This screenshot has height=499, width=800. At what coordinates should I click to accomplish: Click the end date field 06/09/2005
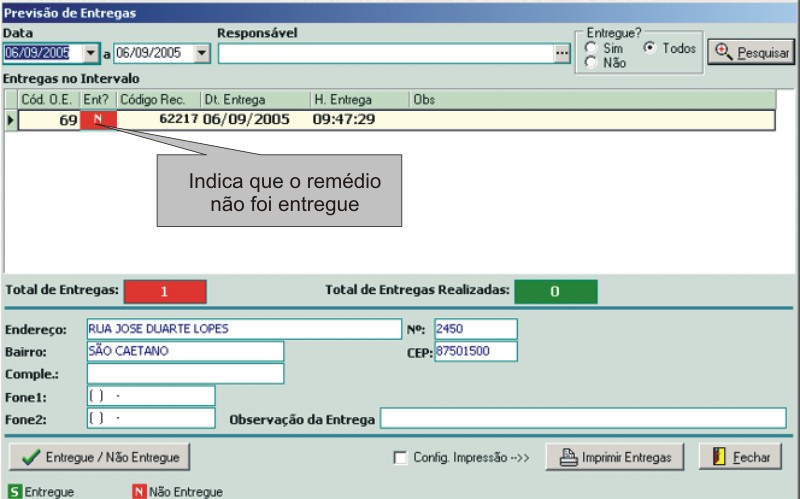click(154, 53)
